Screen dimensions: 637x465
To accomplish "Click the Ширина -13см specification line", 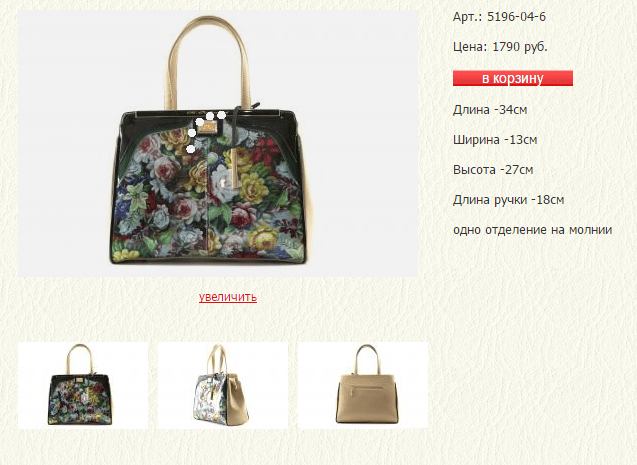I will point(495,140).
